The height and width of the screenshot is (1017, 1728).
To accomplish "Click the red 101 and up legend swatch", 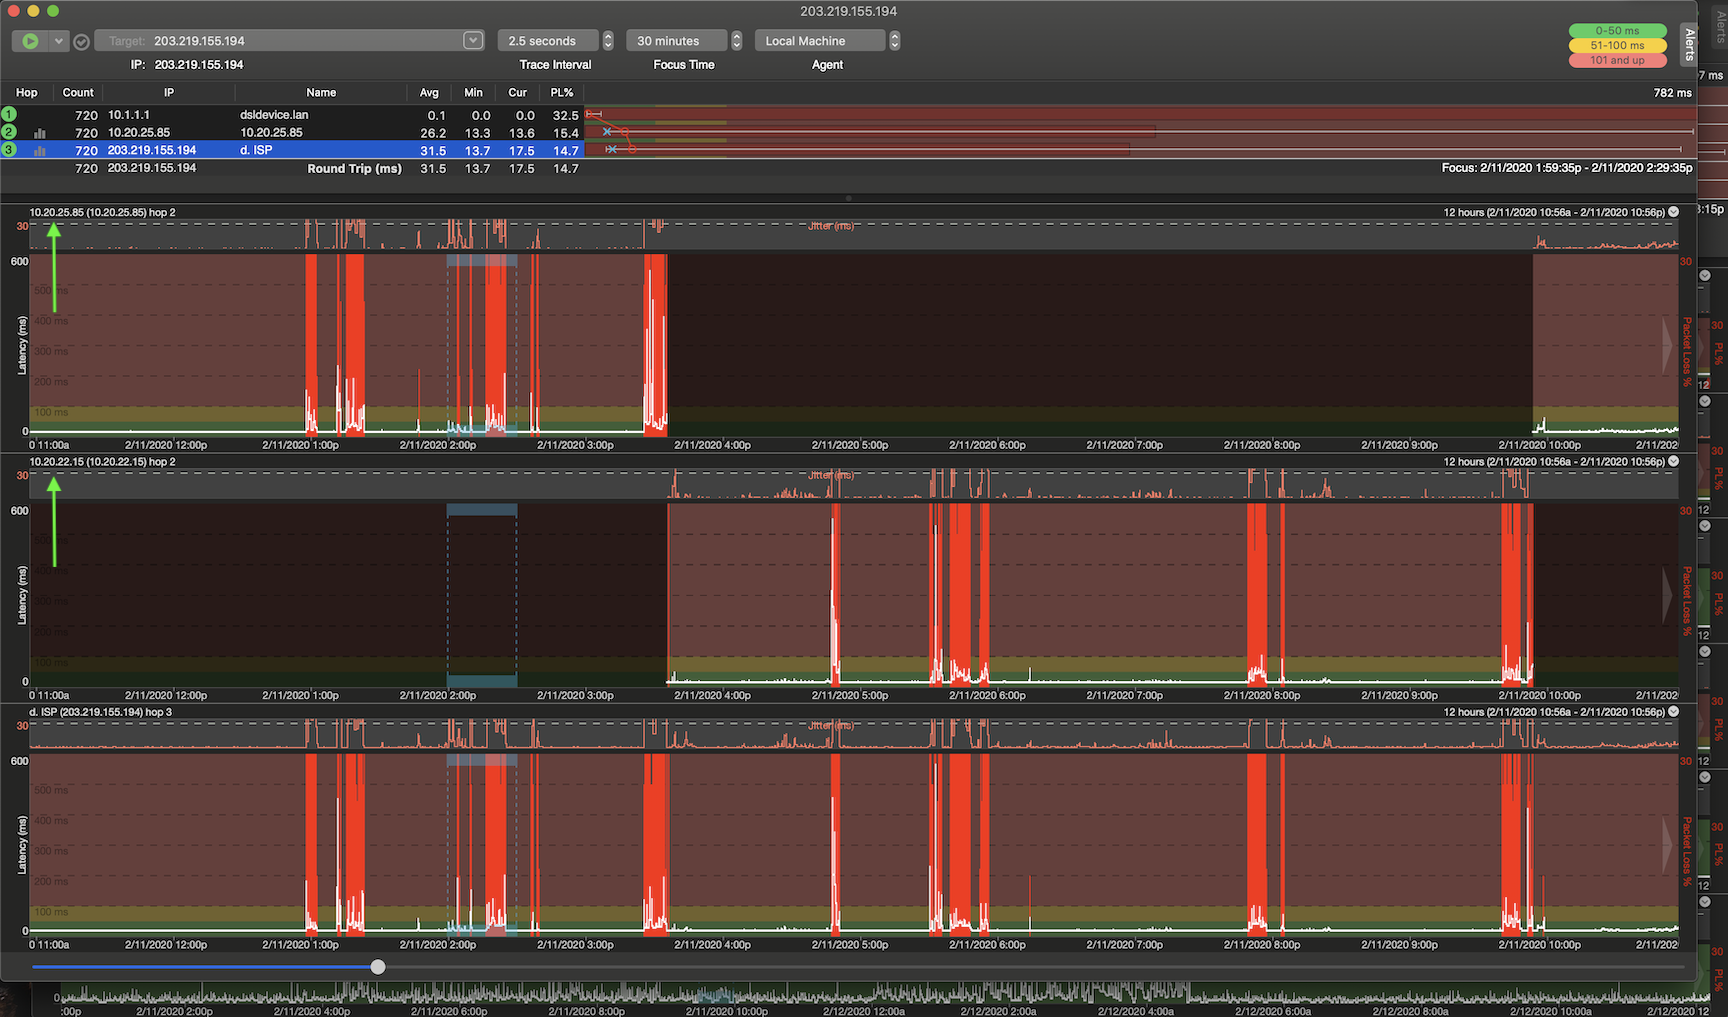I will [1617, 60].
